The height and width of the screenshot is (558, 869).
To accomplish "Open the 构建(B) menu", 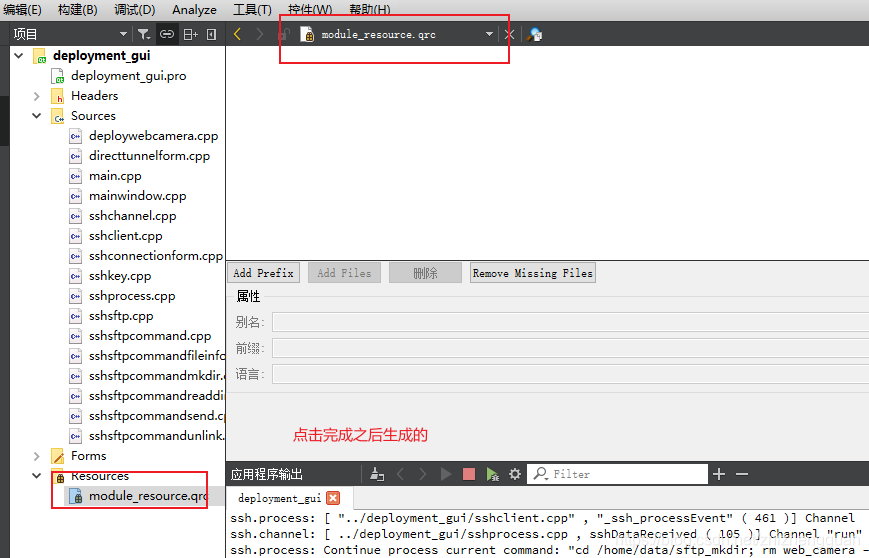I will (78, 9).
